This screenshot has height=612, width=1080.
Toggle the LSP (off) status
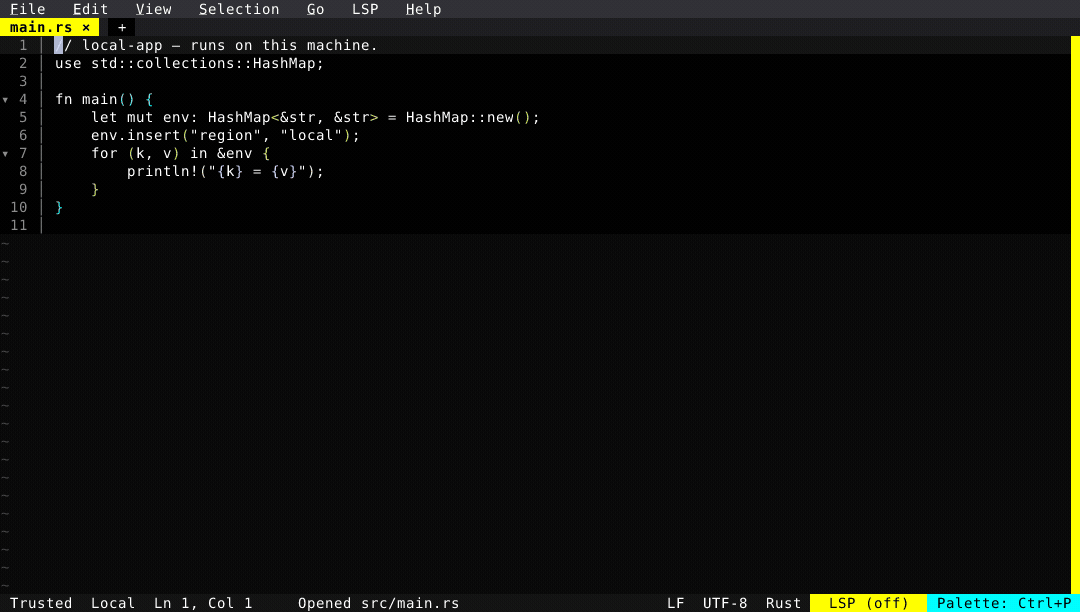tap(869, 603)
